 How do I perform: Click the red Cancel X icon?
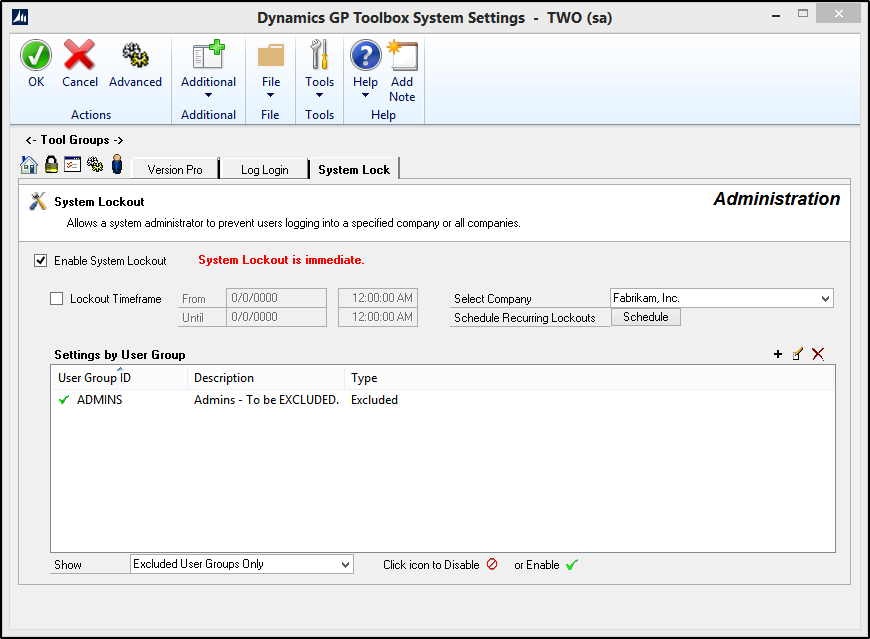click(x=79, y=55)
